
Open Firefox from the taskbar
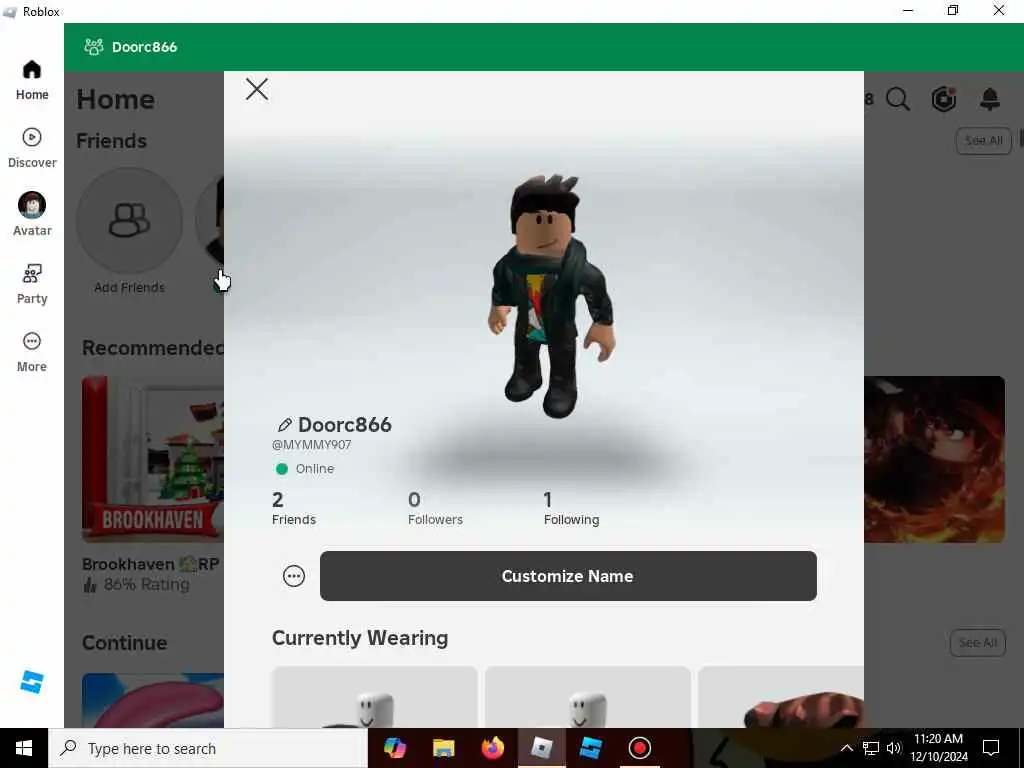click(x=492, y=748)
